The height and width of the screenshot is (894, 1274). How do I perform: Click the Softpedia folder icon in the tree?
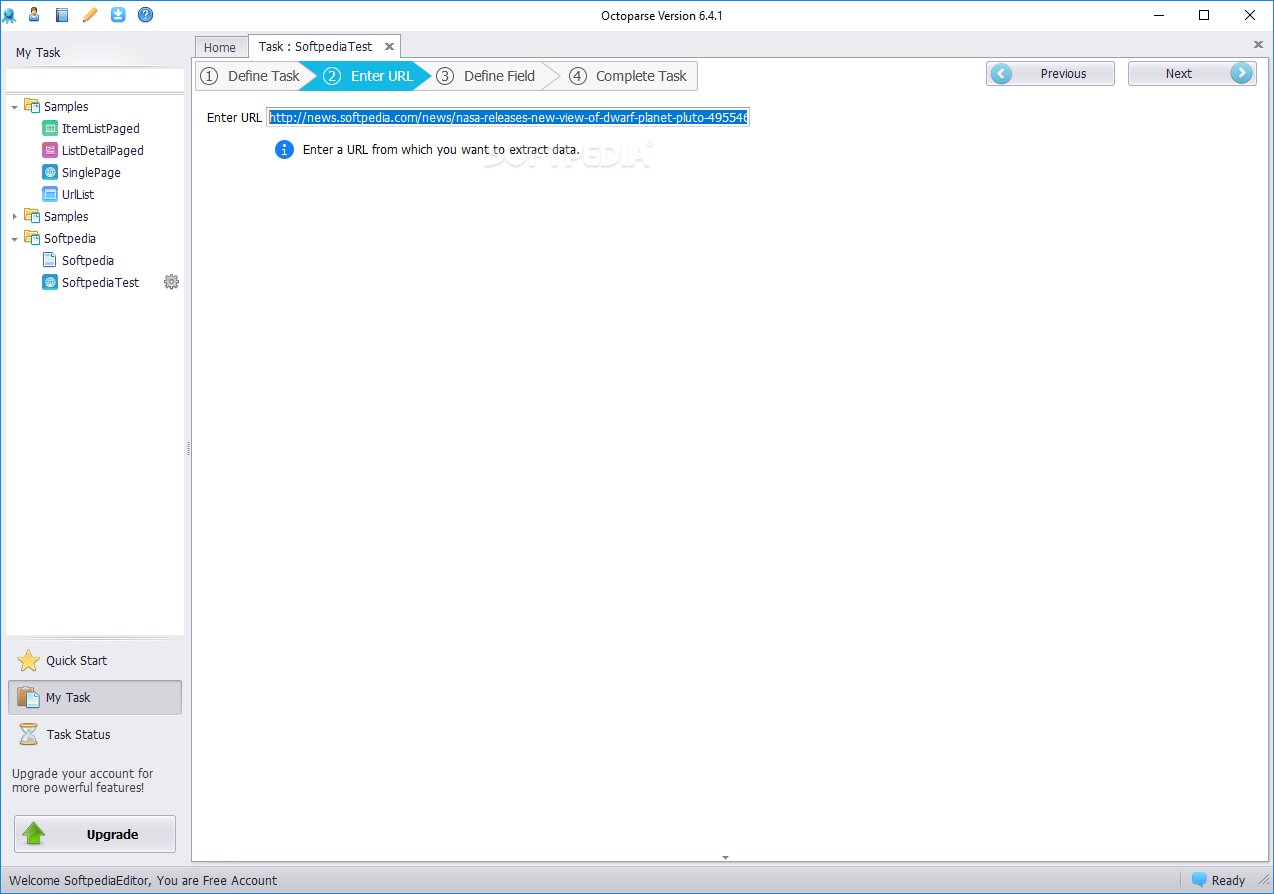pos(32,238)
